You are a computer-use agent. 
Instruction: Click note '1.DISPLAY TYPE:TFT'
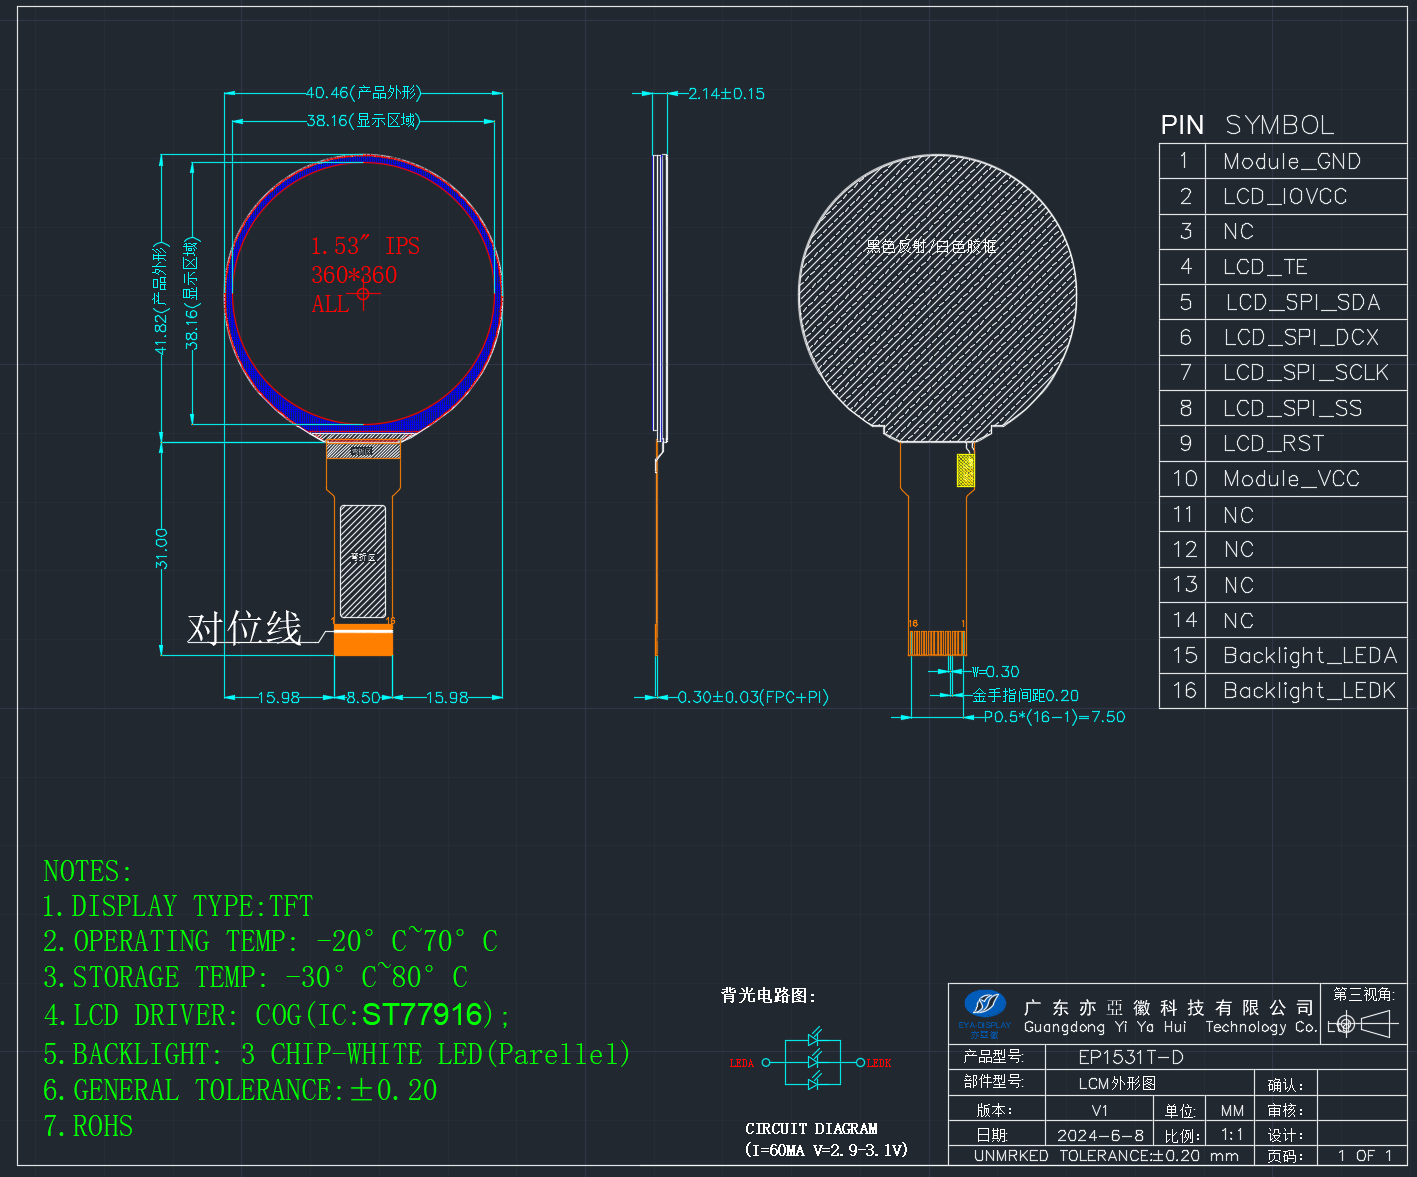[178, 907]
